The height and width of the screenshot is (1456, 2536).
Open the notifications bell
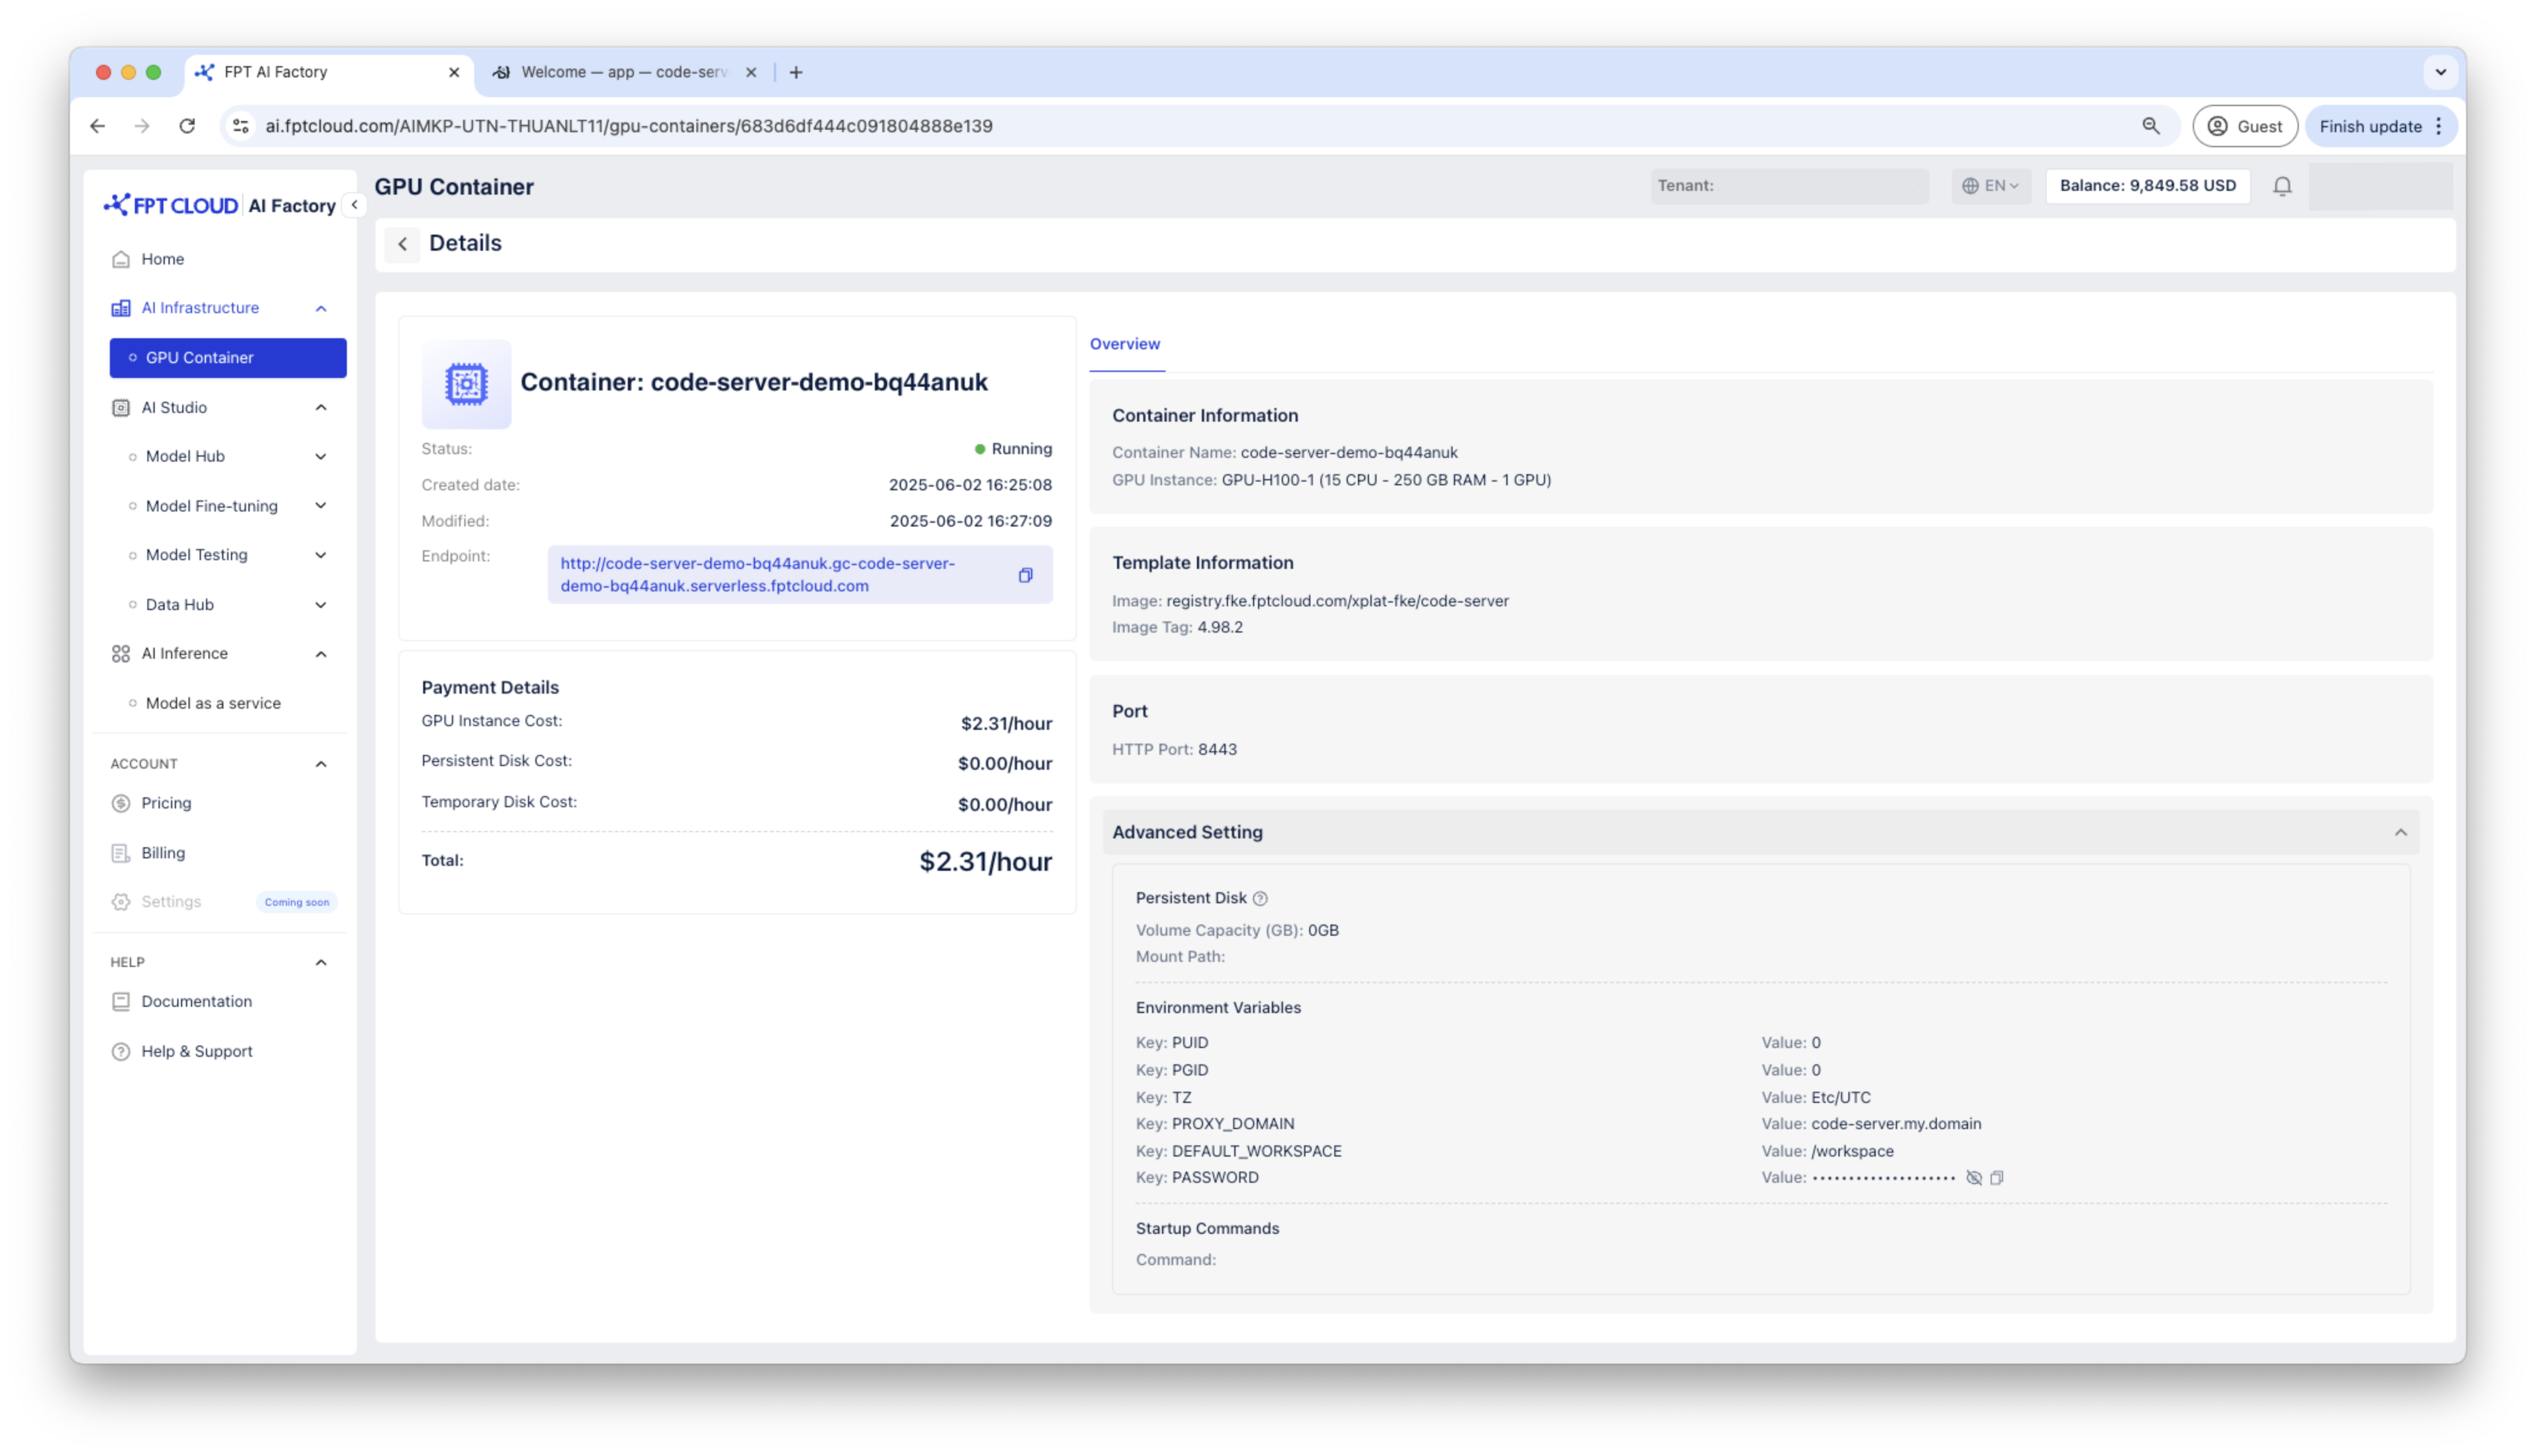(x=2282, y=186)
